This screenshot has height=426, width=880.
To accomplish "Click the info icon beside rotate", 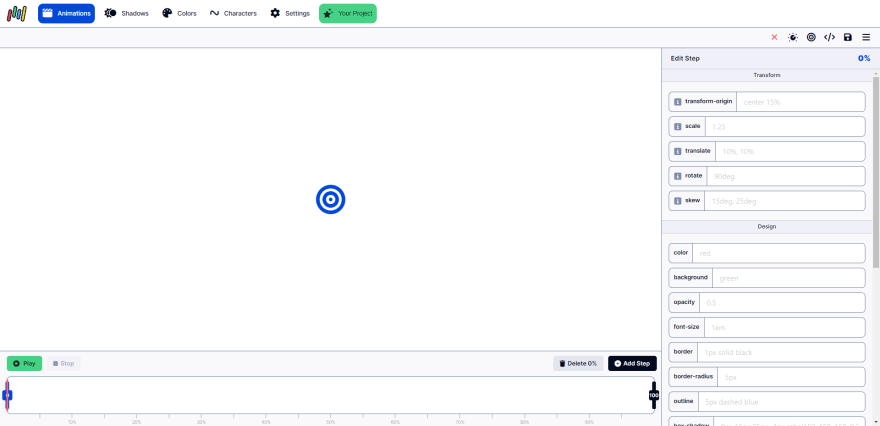I will [x=677, y=176].
